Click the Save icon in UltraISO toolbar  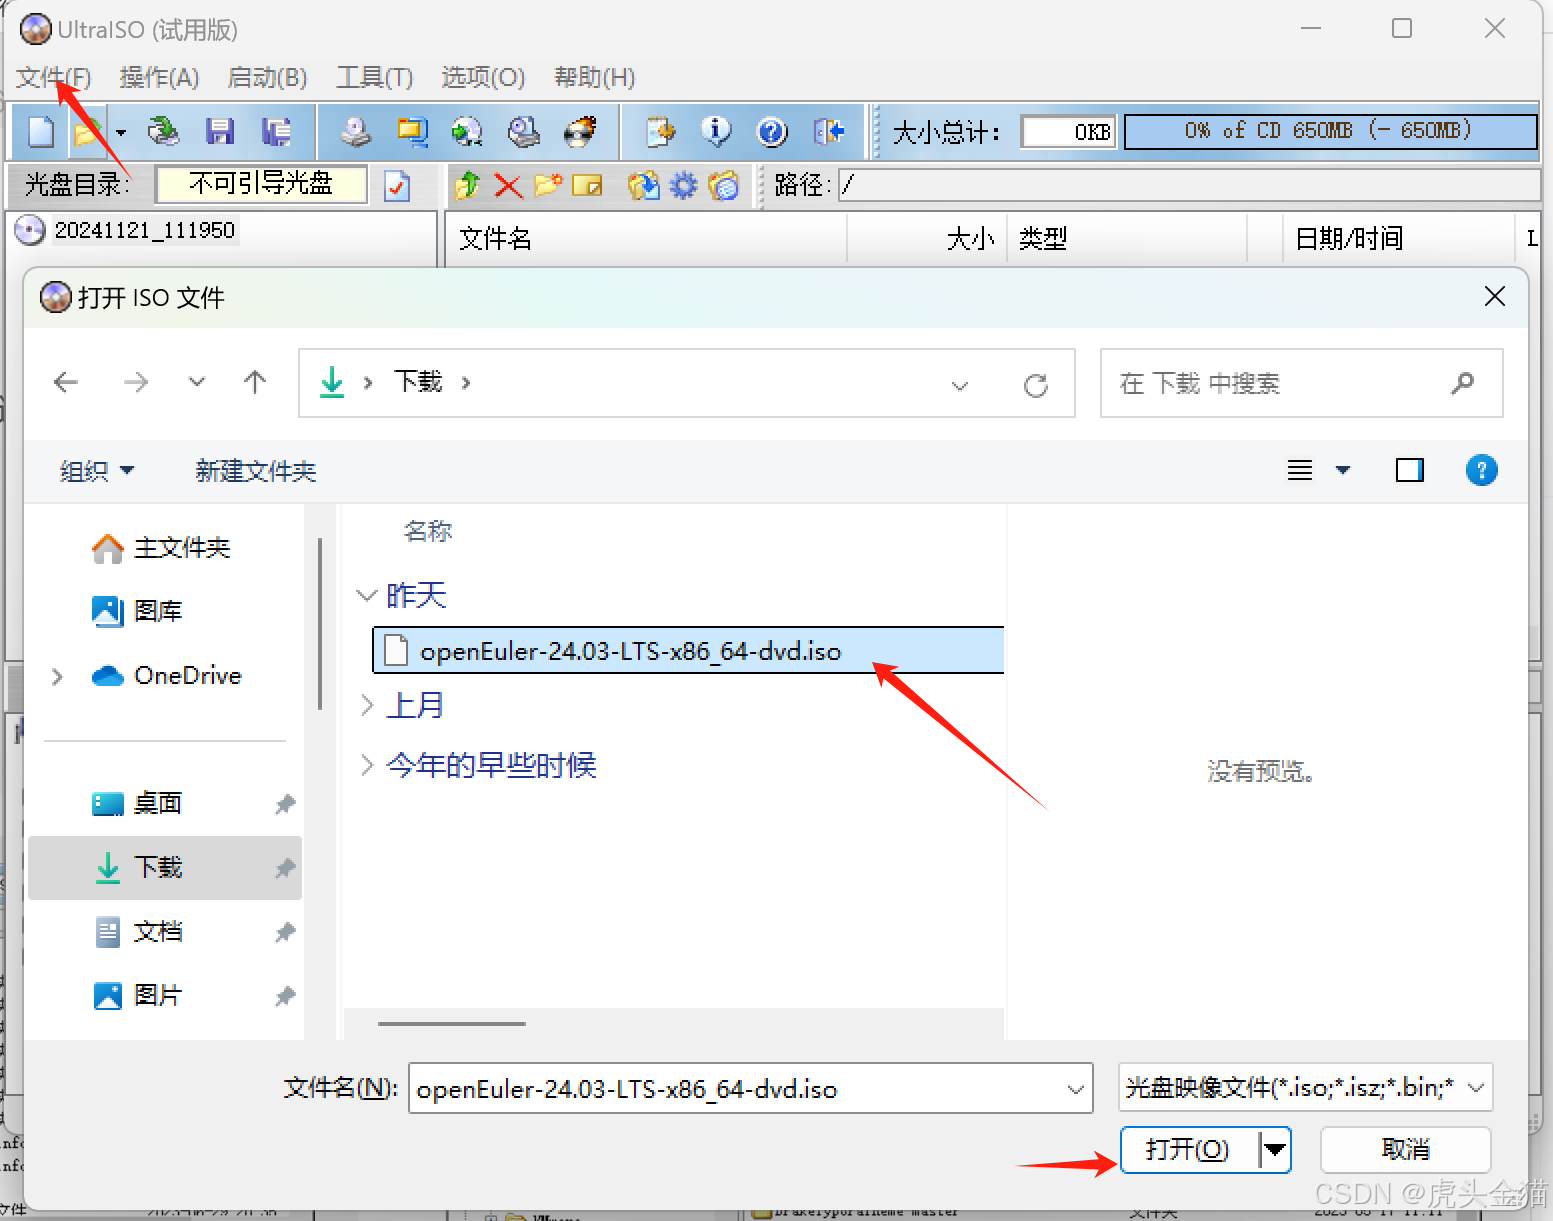pyautogui.click(x=219, y=131)
